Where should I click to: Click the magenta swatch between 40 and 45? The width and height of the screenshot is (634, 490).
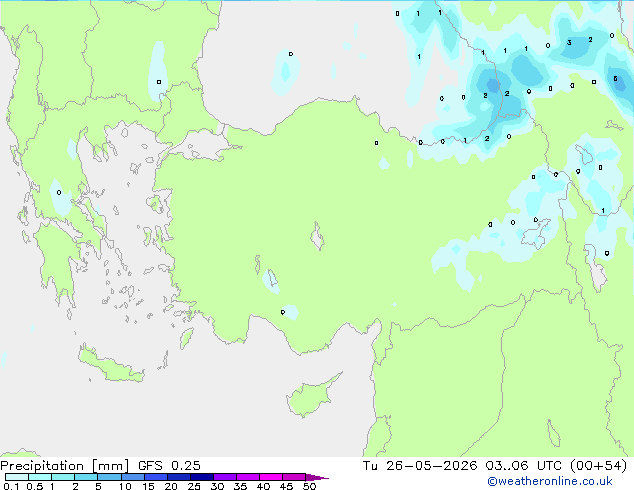pos(271,477)
